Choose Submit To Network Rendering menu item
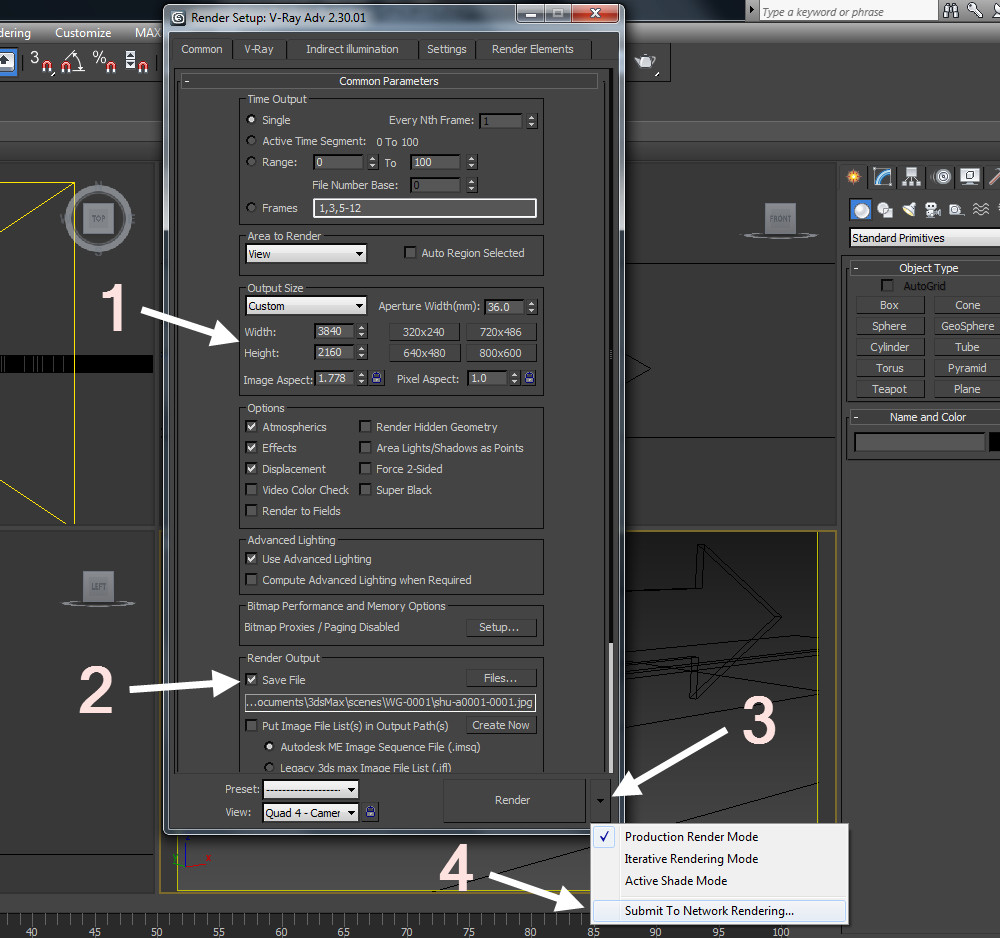The height and width of the screenshot is (938, 1000). point(709,911)
